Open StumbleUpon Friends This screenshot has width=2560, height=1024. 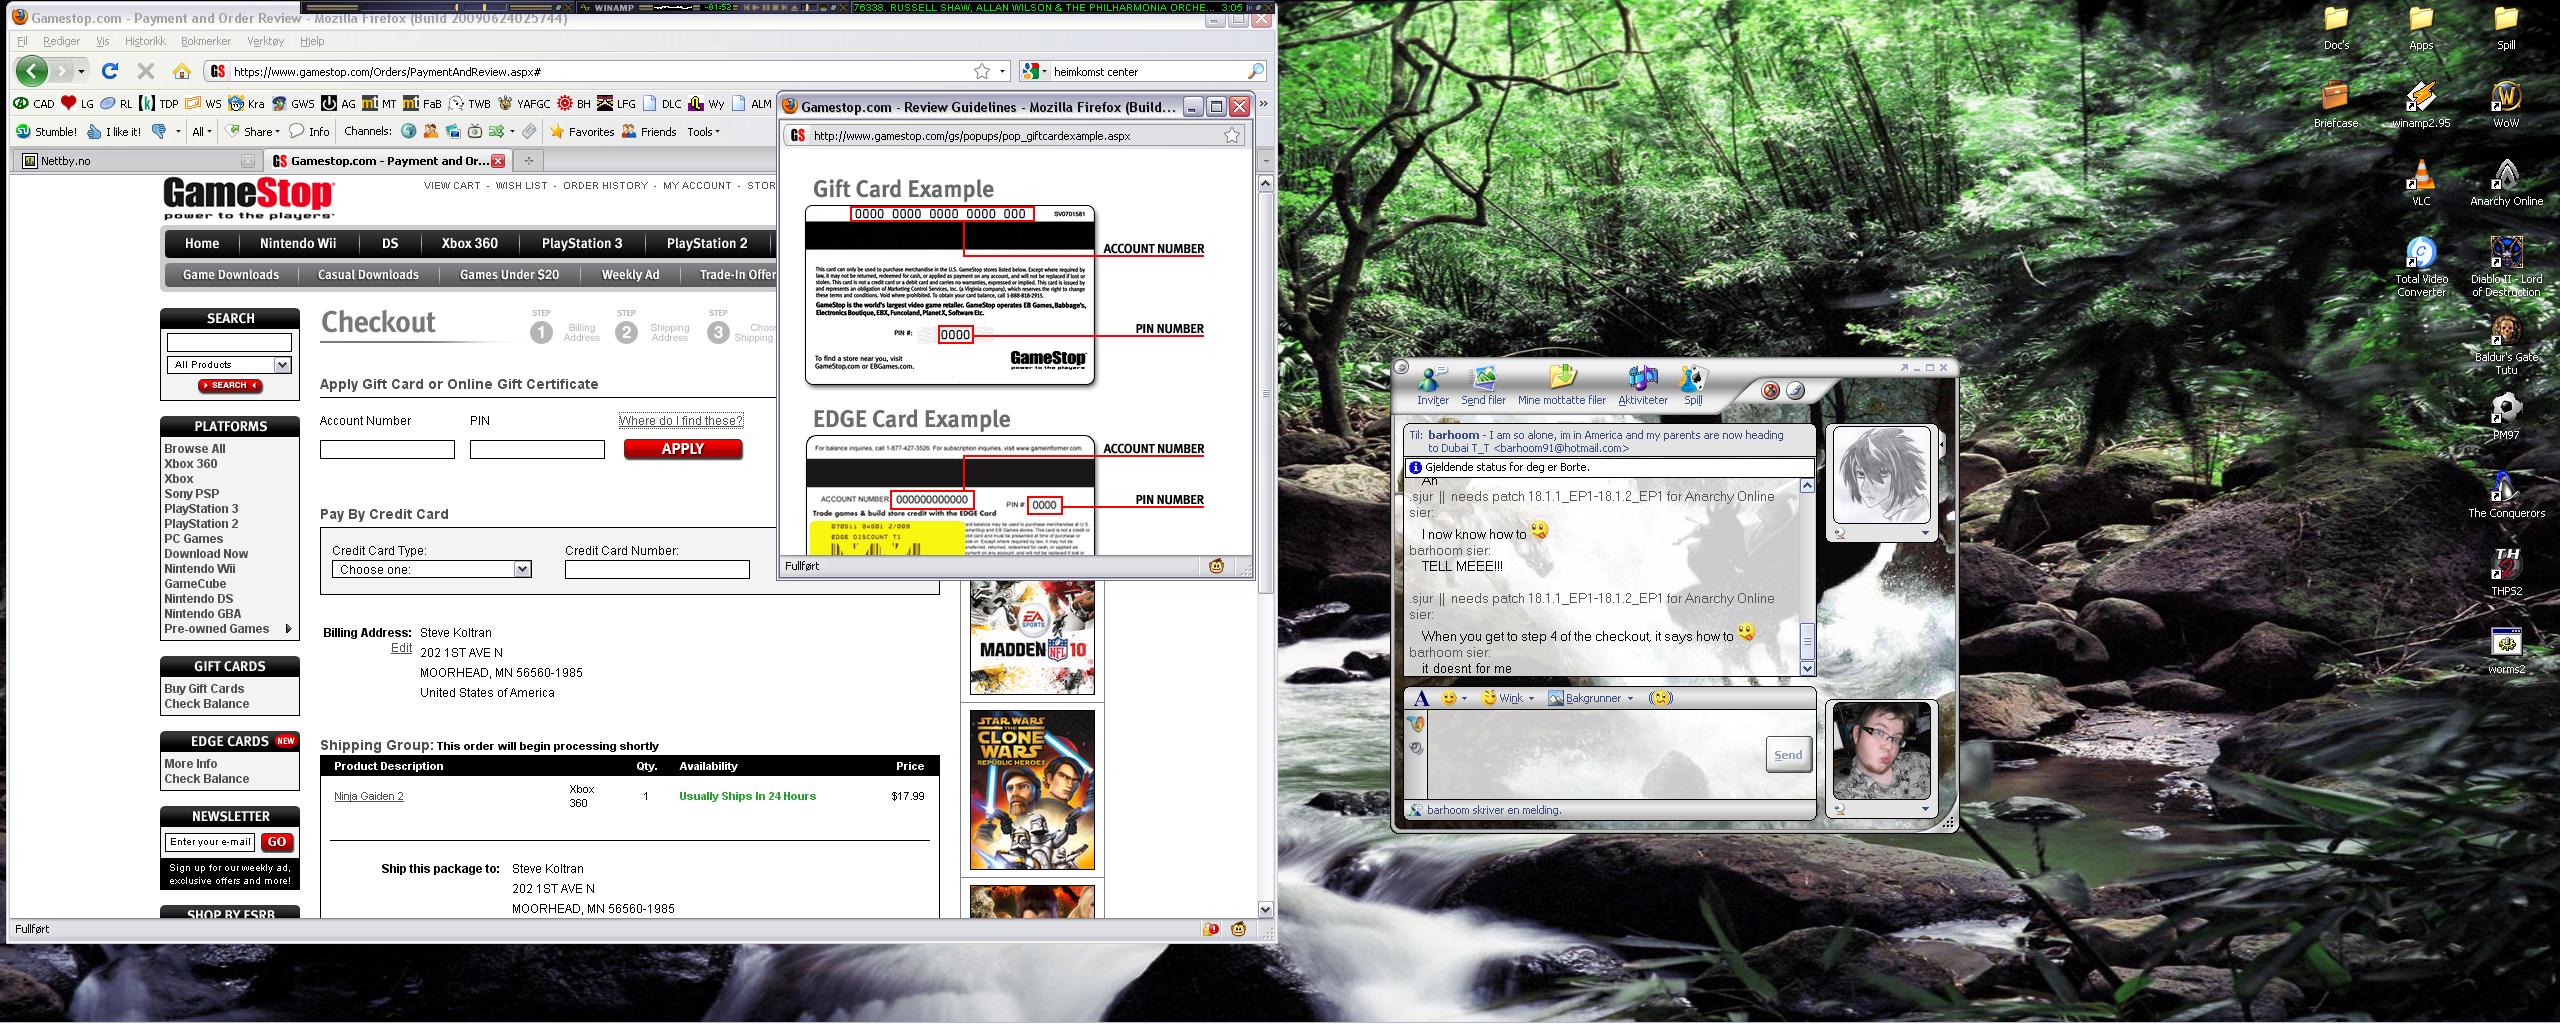coord(649,131)
